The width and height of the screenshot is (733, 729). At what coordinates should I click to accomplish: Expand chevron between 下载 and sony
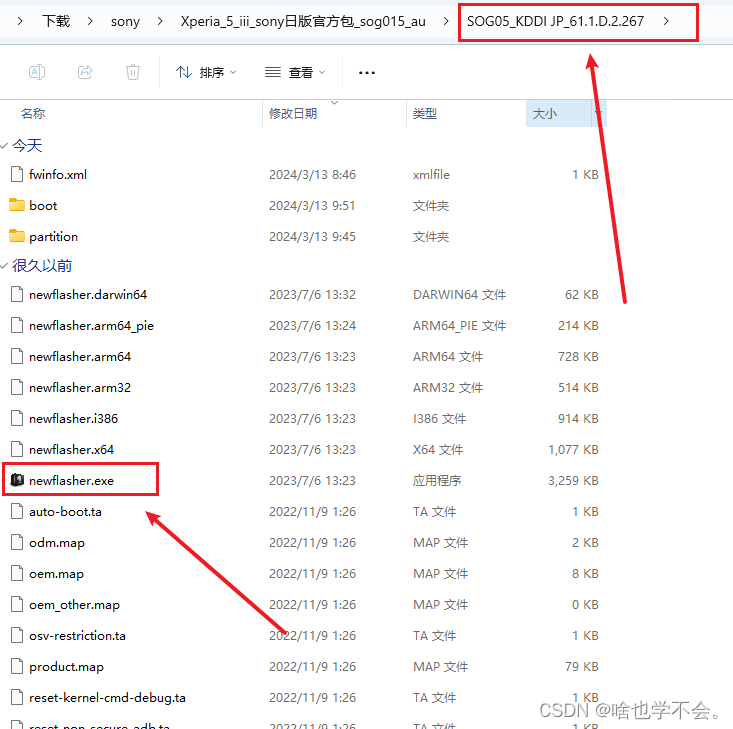coord(90,21)
